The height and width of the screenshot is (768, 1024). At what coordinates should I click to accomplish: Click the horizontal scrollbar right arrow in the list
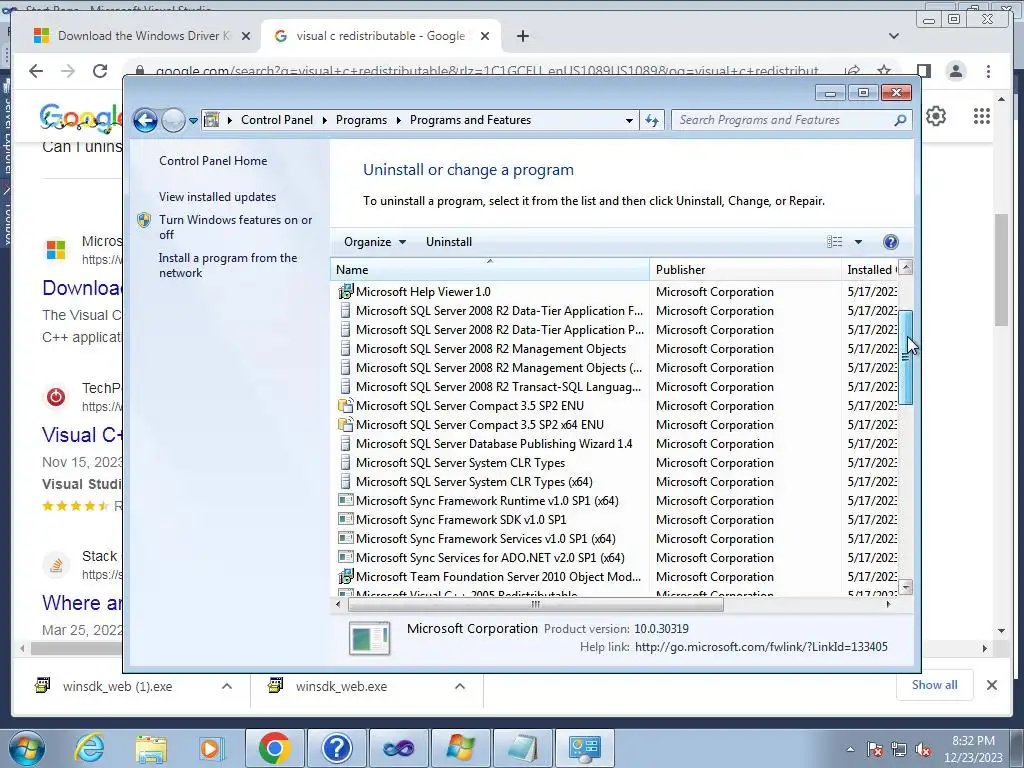(x=888, y=605)
